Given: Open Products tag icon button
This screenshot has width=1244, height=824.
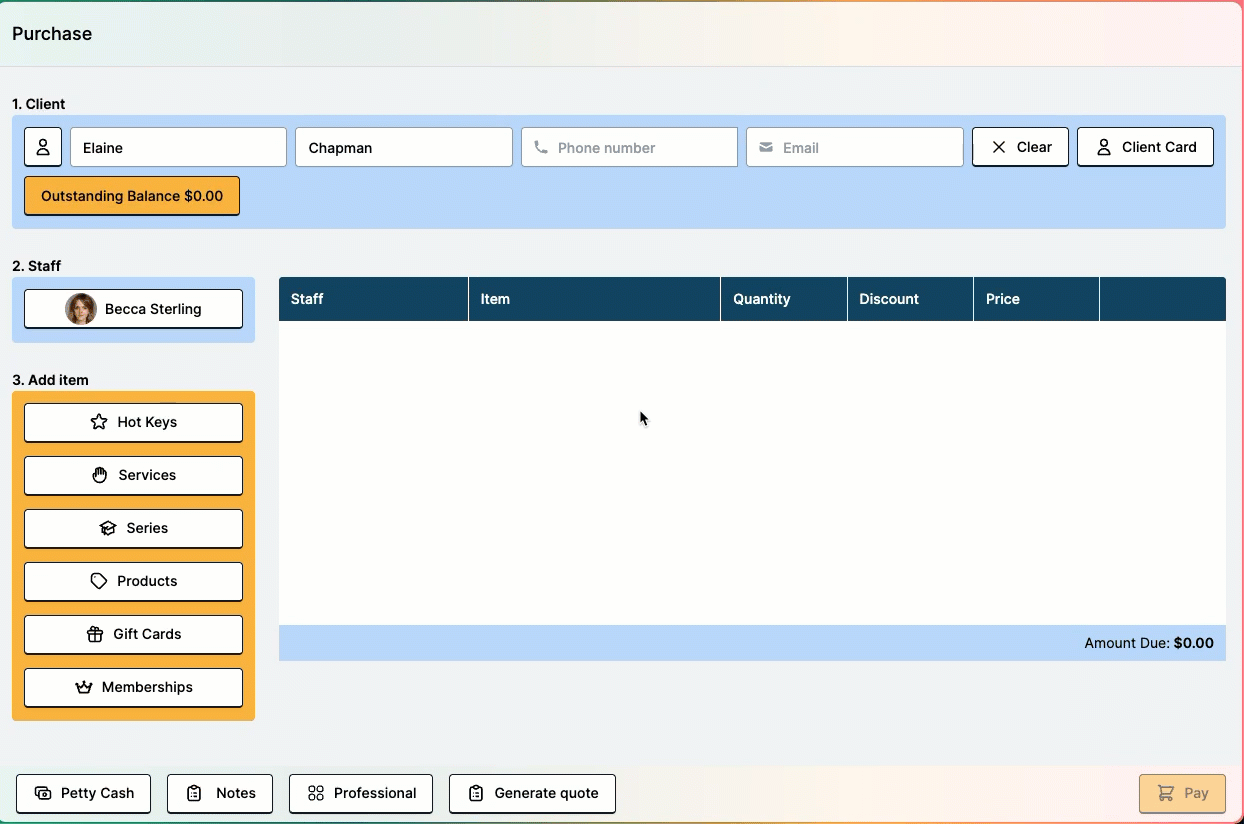Looking at the screenshot, I should 133,581.
